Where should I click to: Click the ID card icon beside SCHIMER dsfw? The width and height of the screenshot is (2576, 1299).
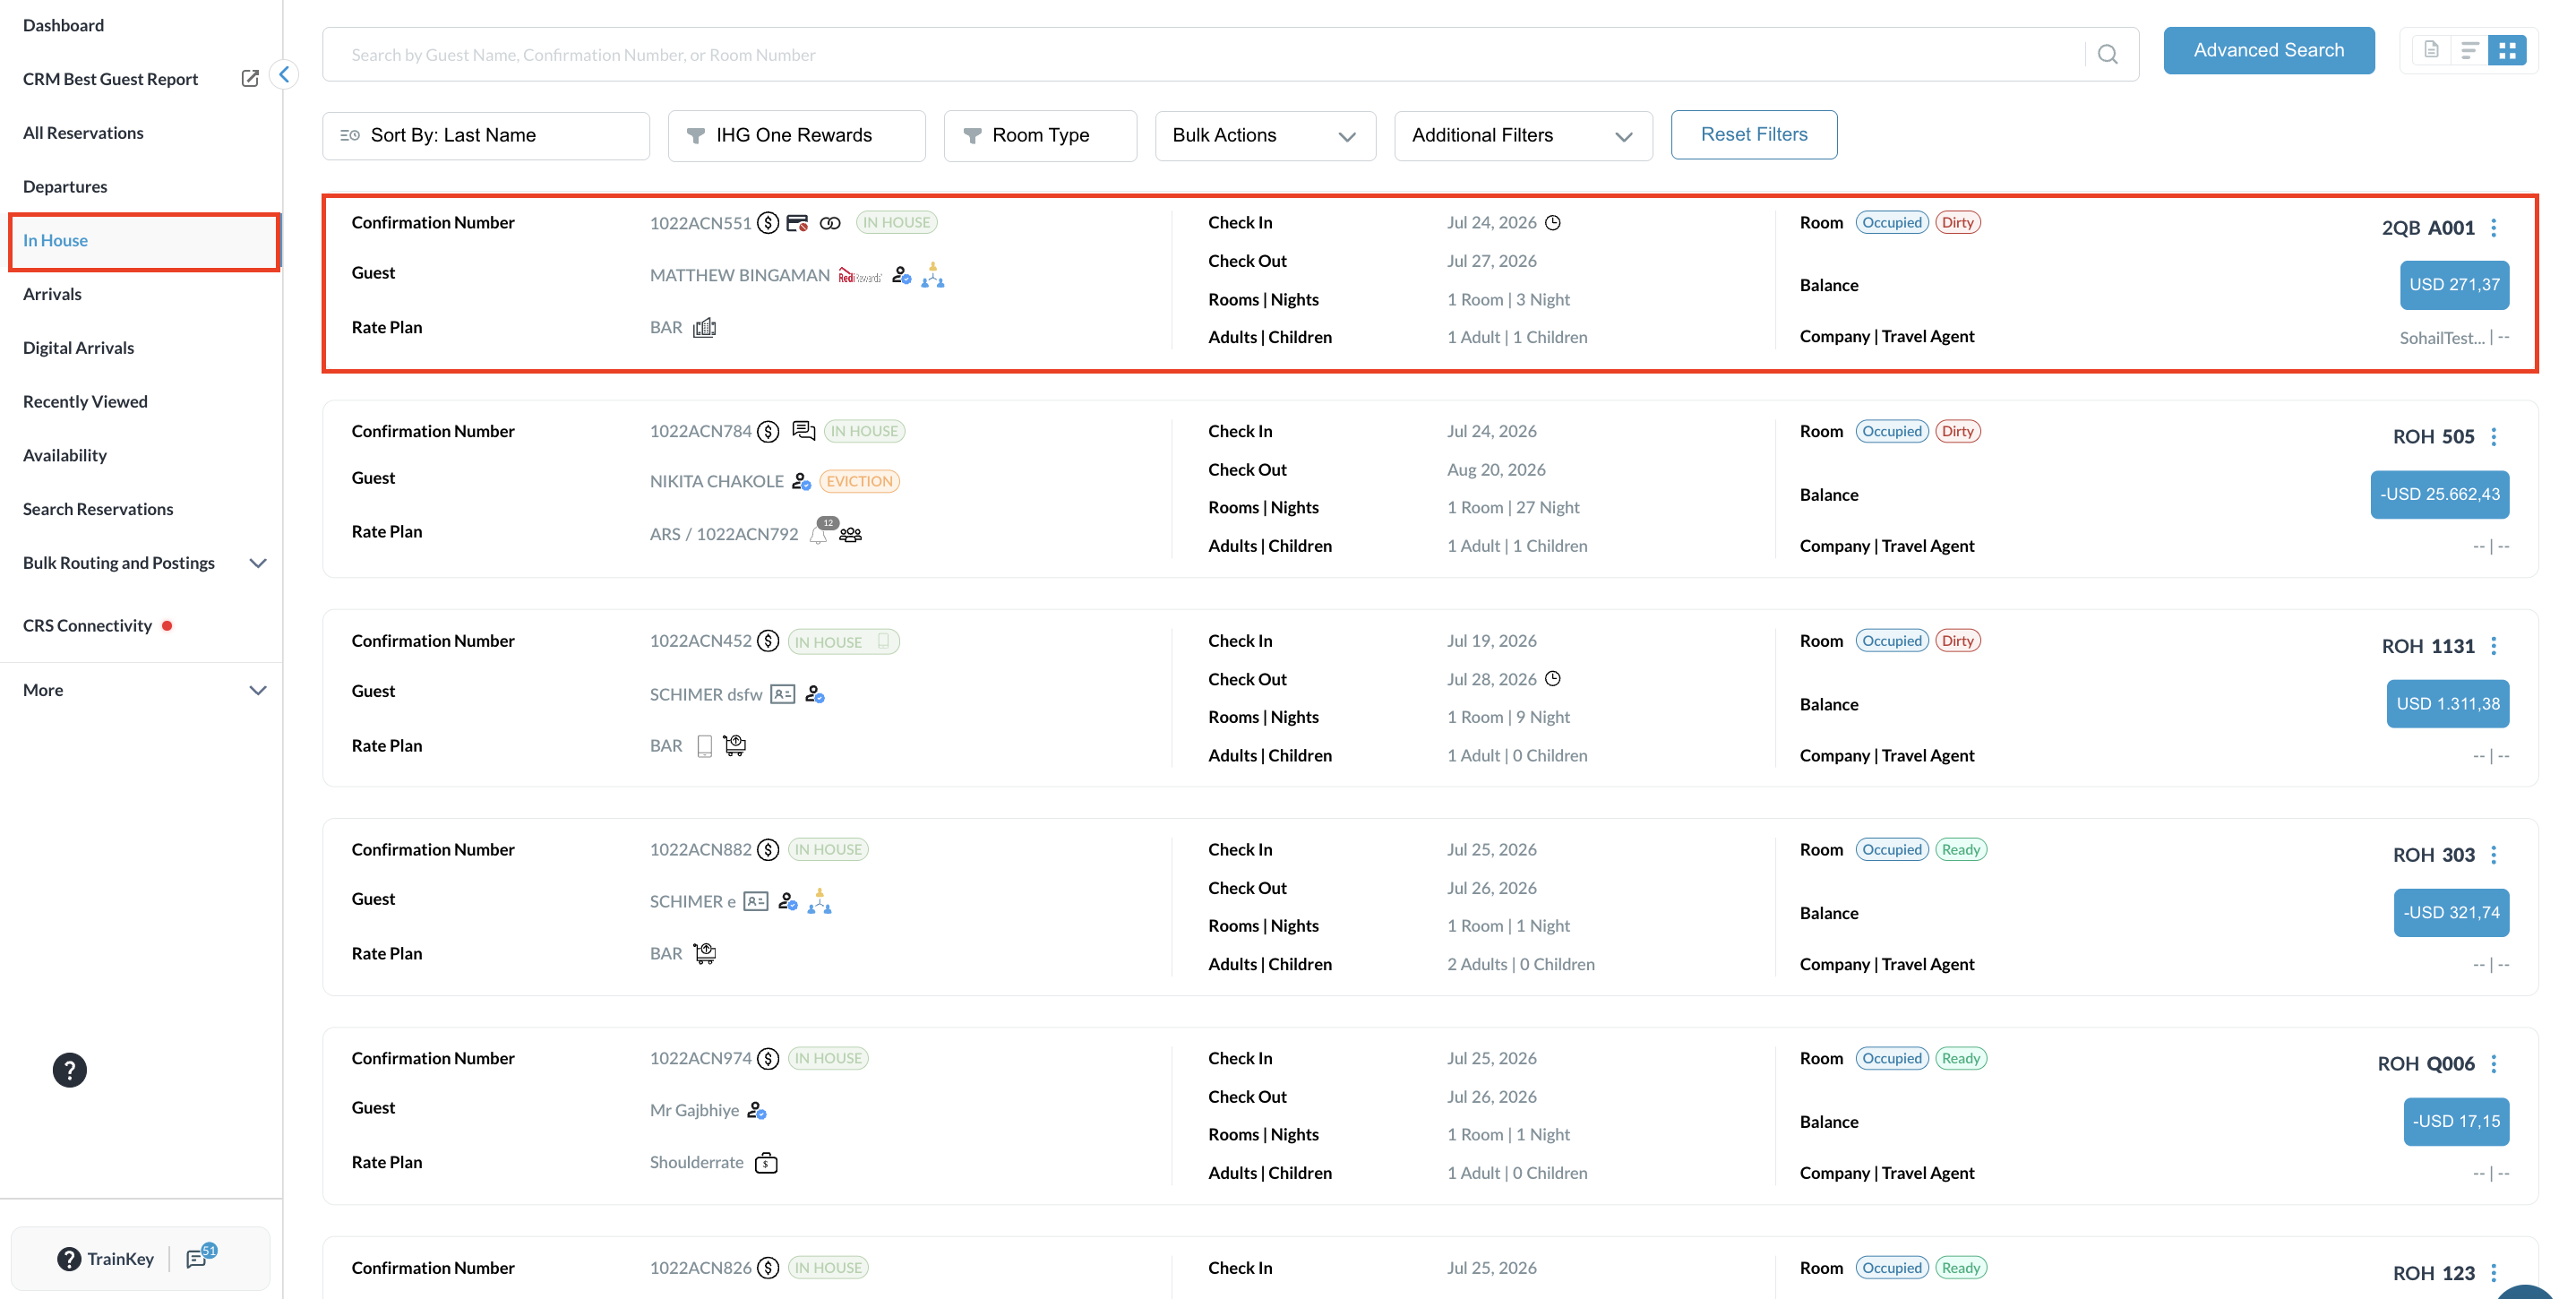[x=783, y=694]
